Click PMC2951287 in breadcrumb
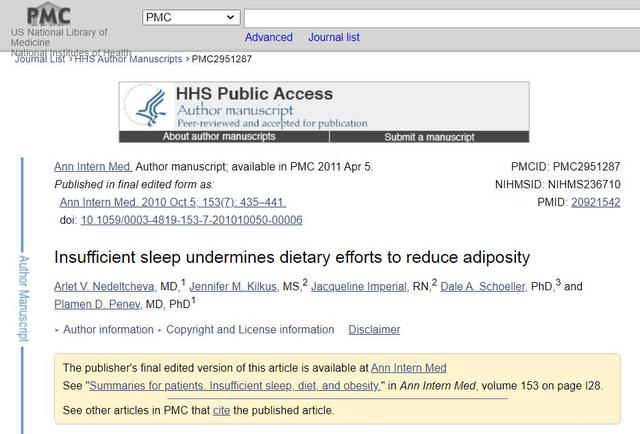The height and width of the screenshot is (434, 640). (x=222, y=59)
